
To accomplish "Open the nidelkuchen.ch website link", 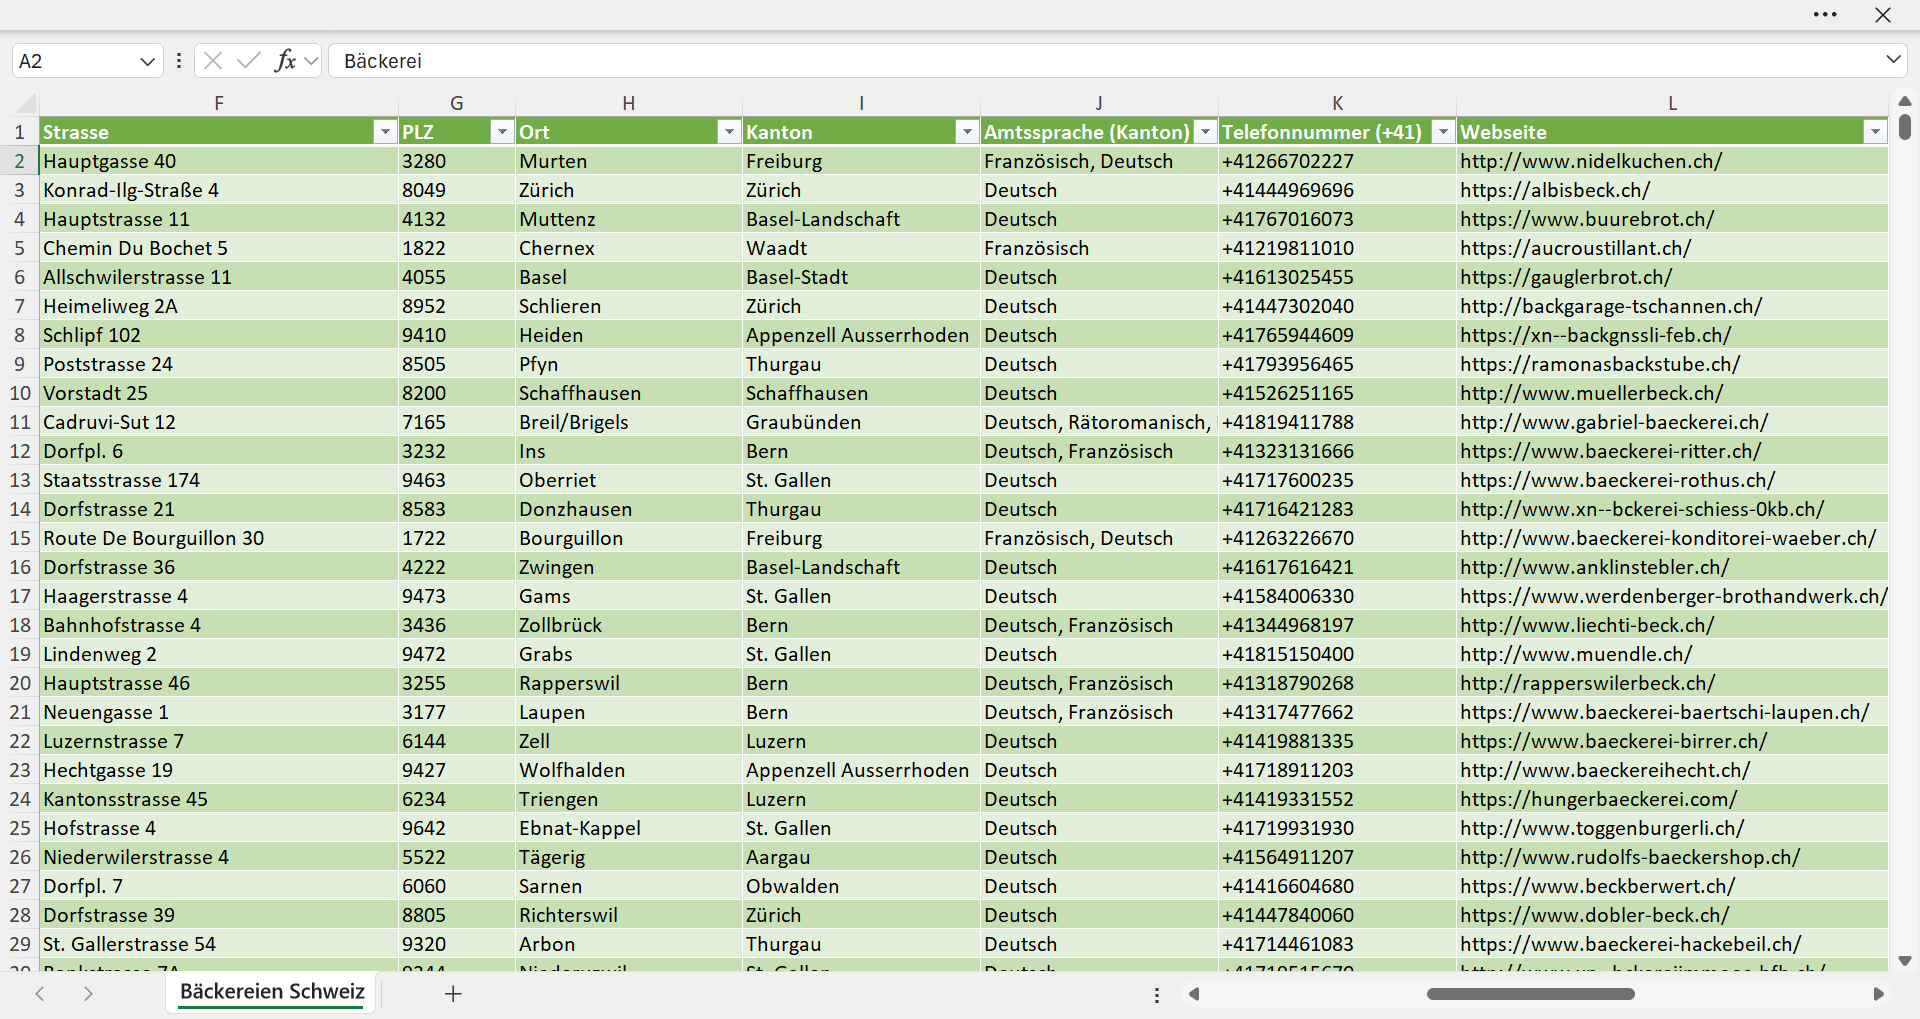I will (1591, 161).
